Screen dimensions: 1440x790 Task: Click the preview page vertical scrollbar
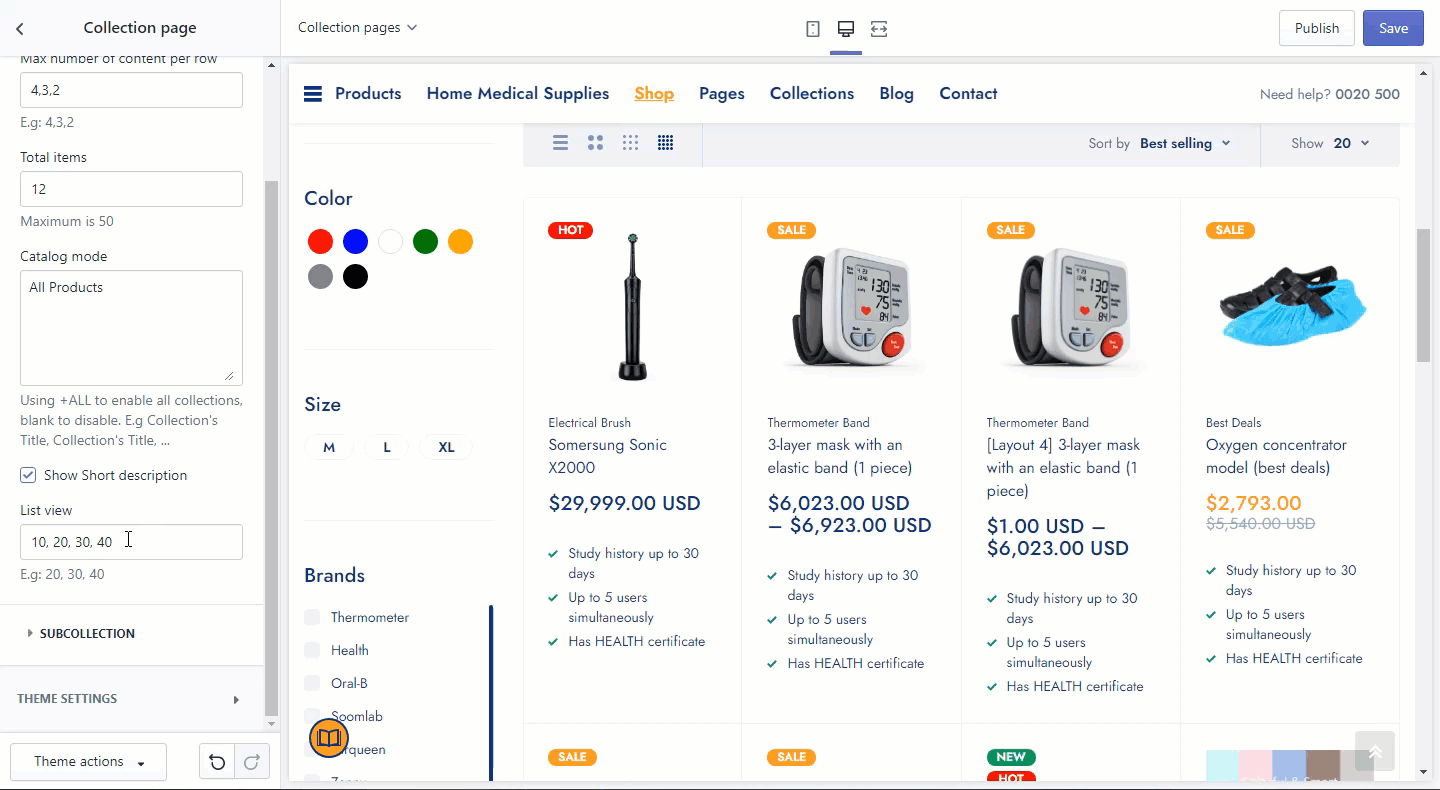1424,295
